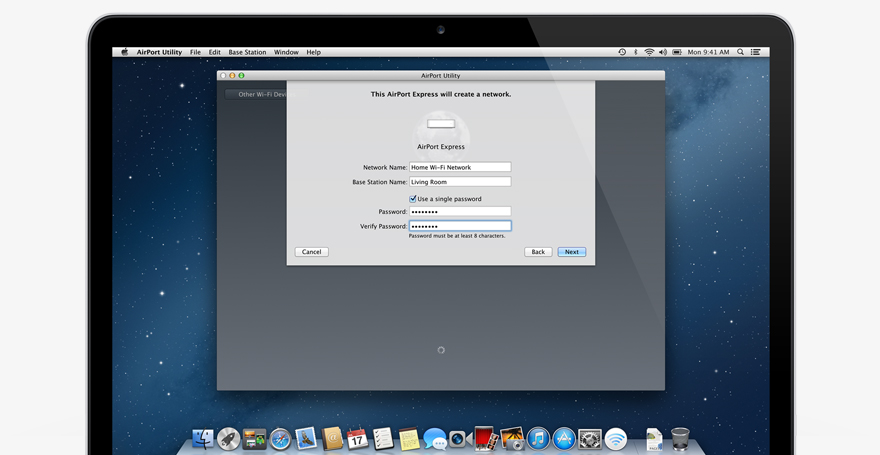Open Launchpad rocket icon in Dock
Screen dimensions: 880x455
coord(228,439)
